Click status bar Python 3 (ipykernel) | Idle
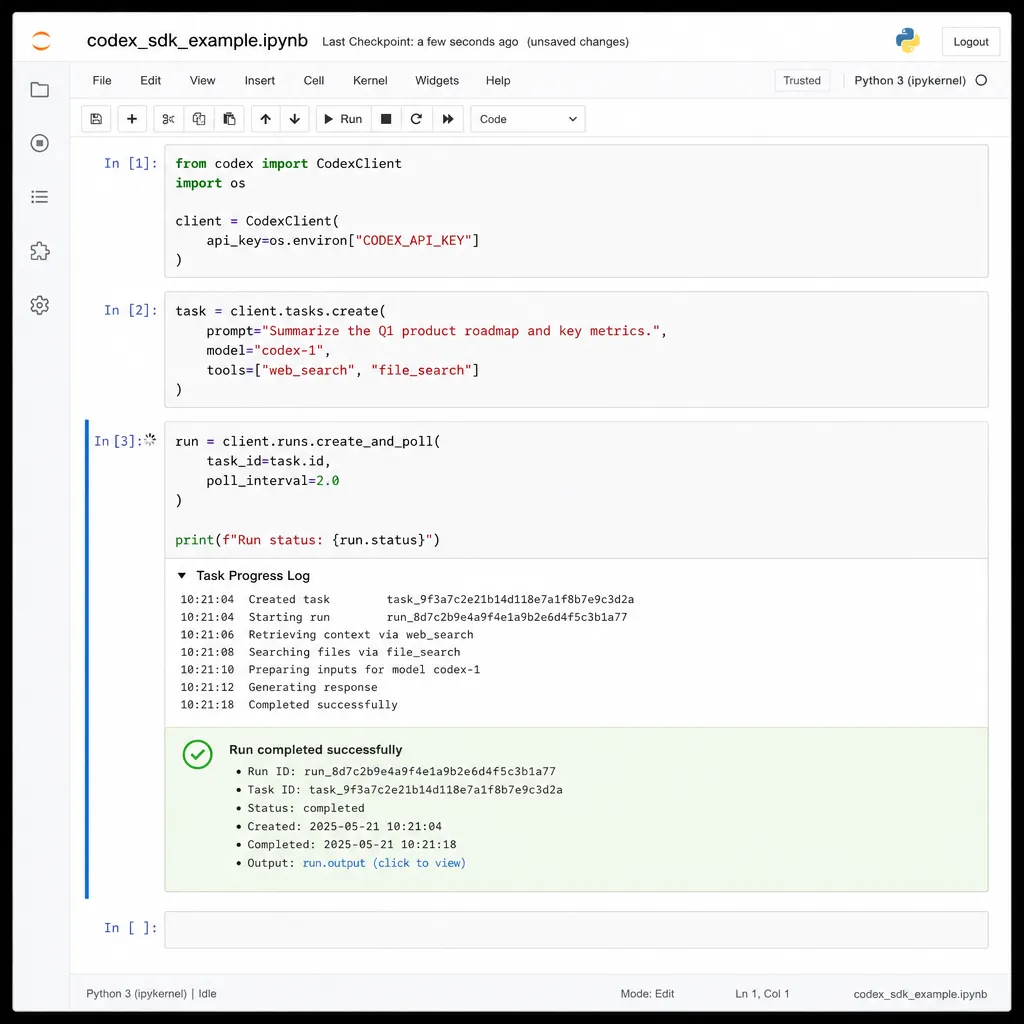The height and width of the screenshot is (1024, 1024). click(x=152, y=993)
